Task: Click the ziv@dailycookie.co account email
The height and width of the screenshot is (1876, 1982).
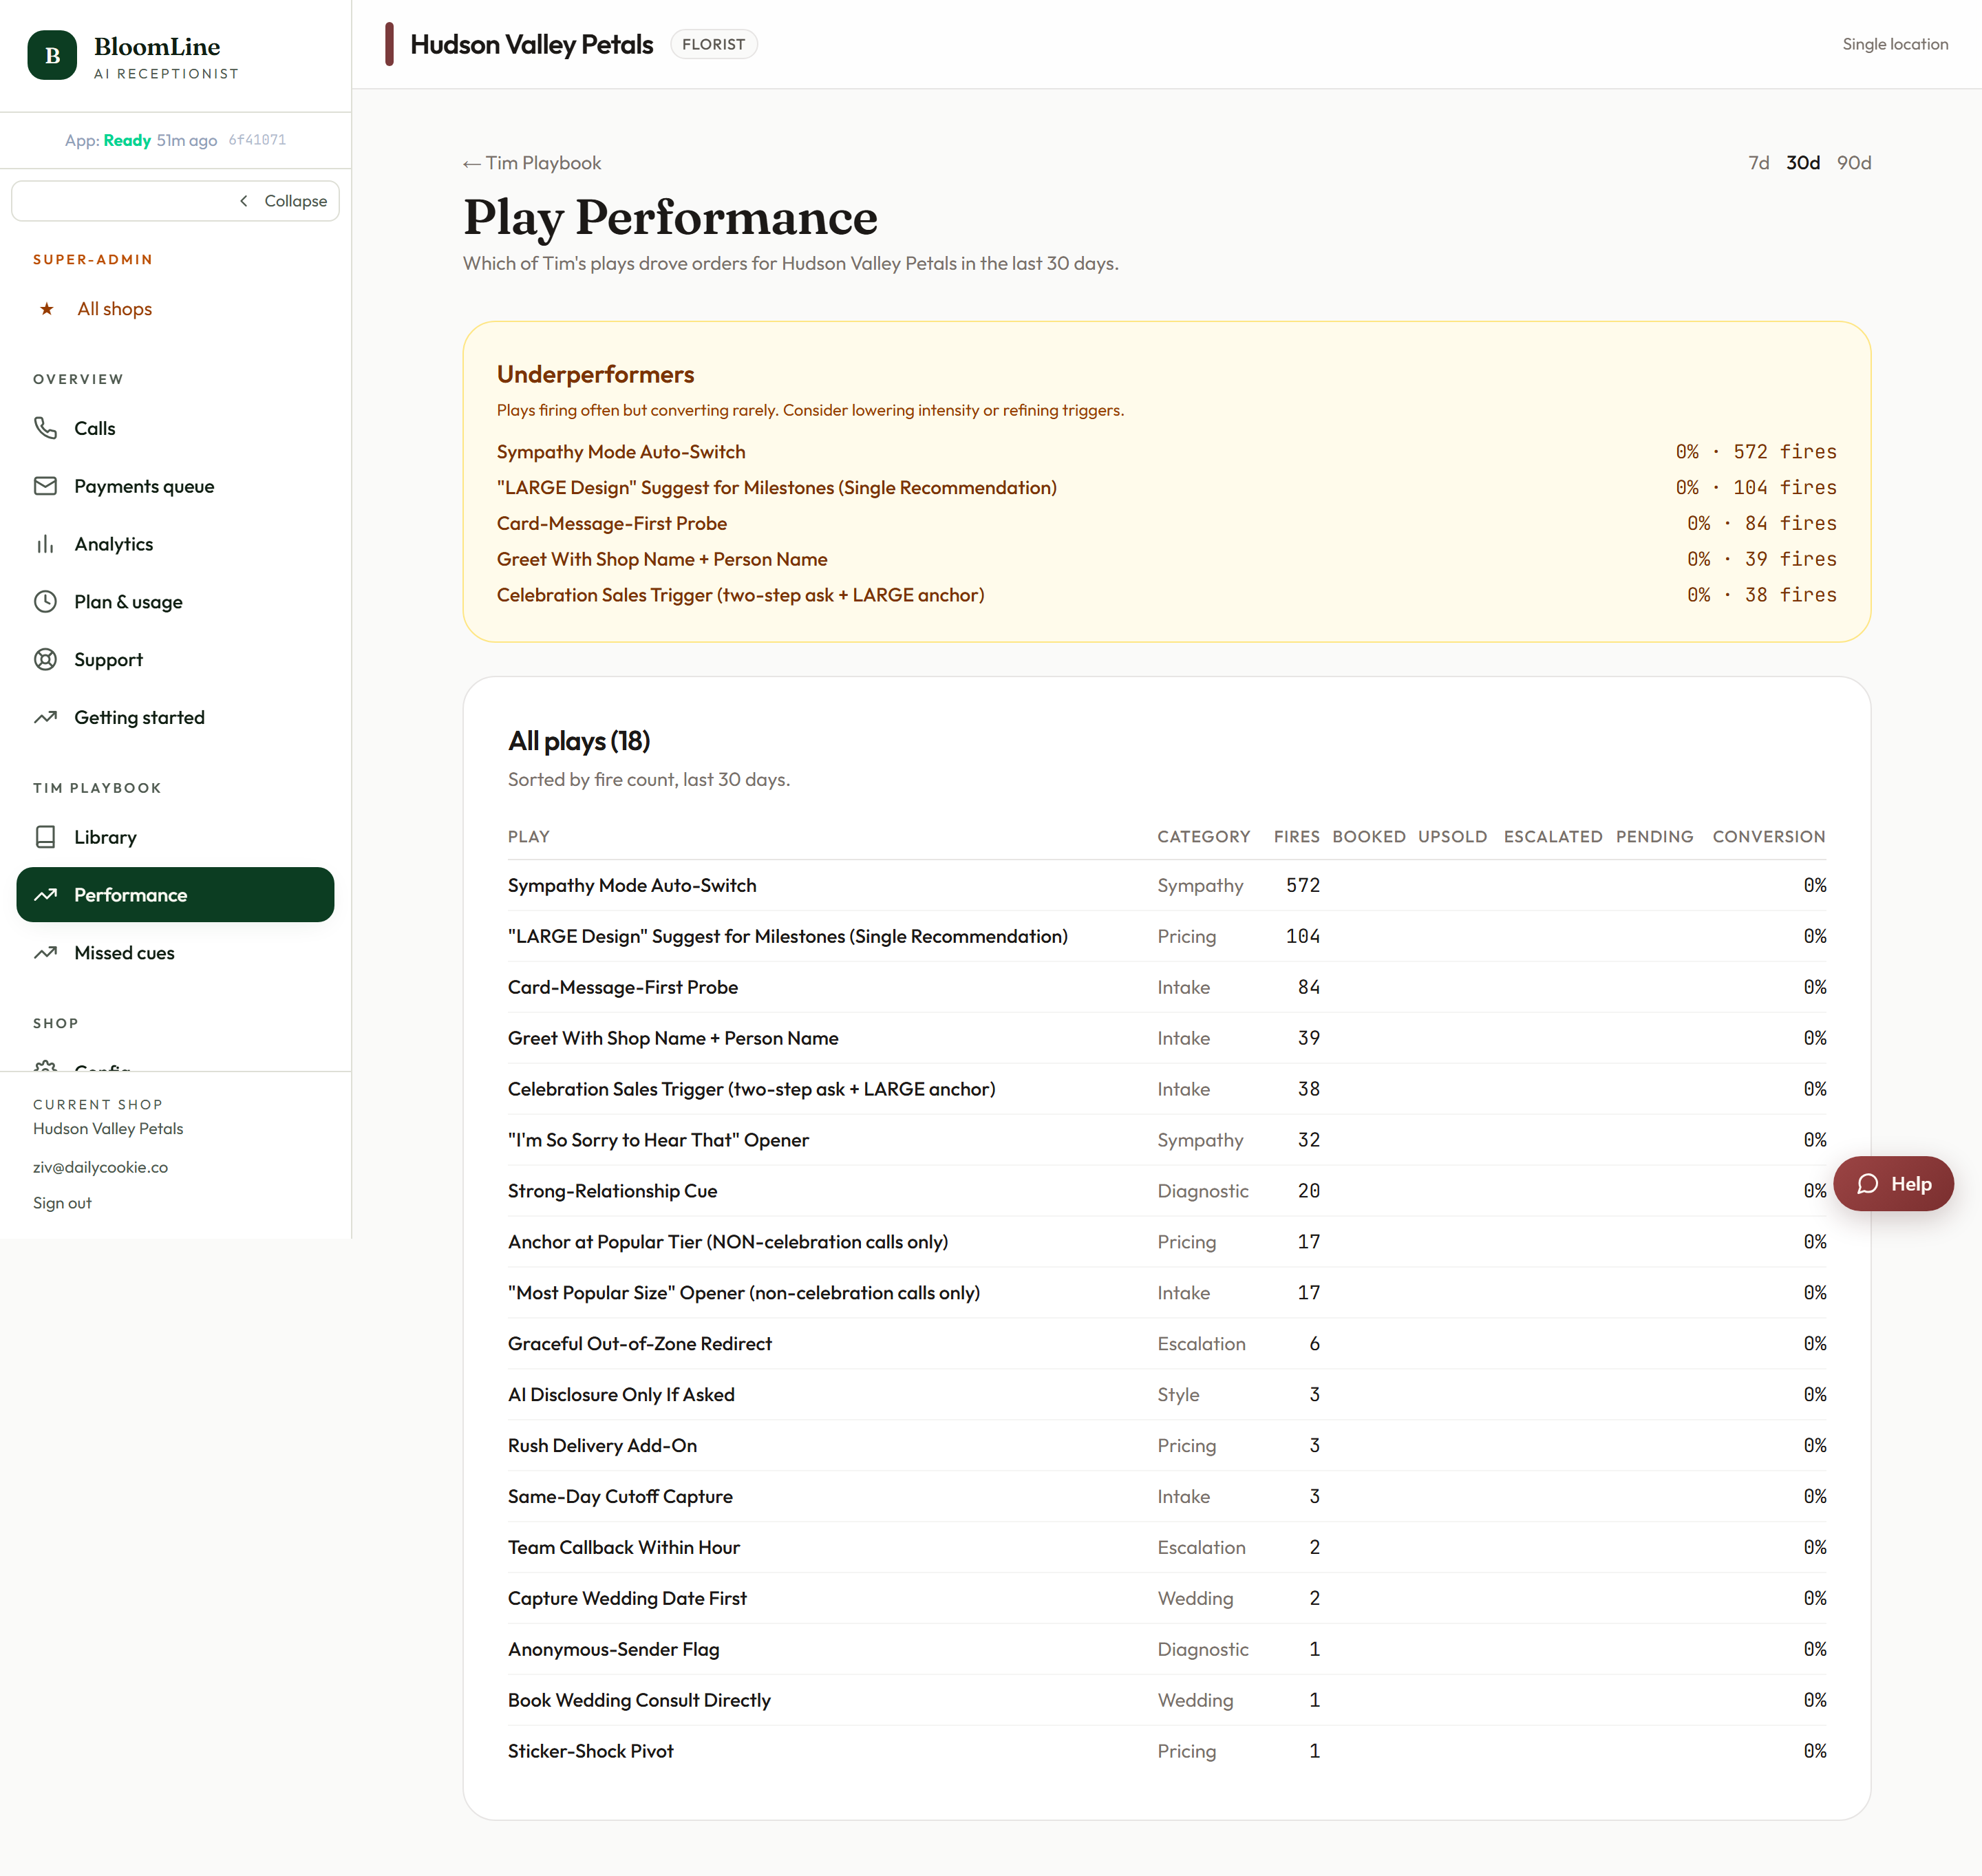Action: 100,1167
